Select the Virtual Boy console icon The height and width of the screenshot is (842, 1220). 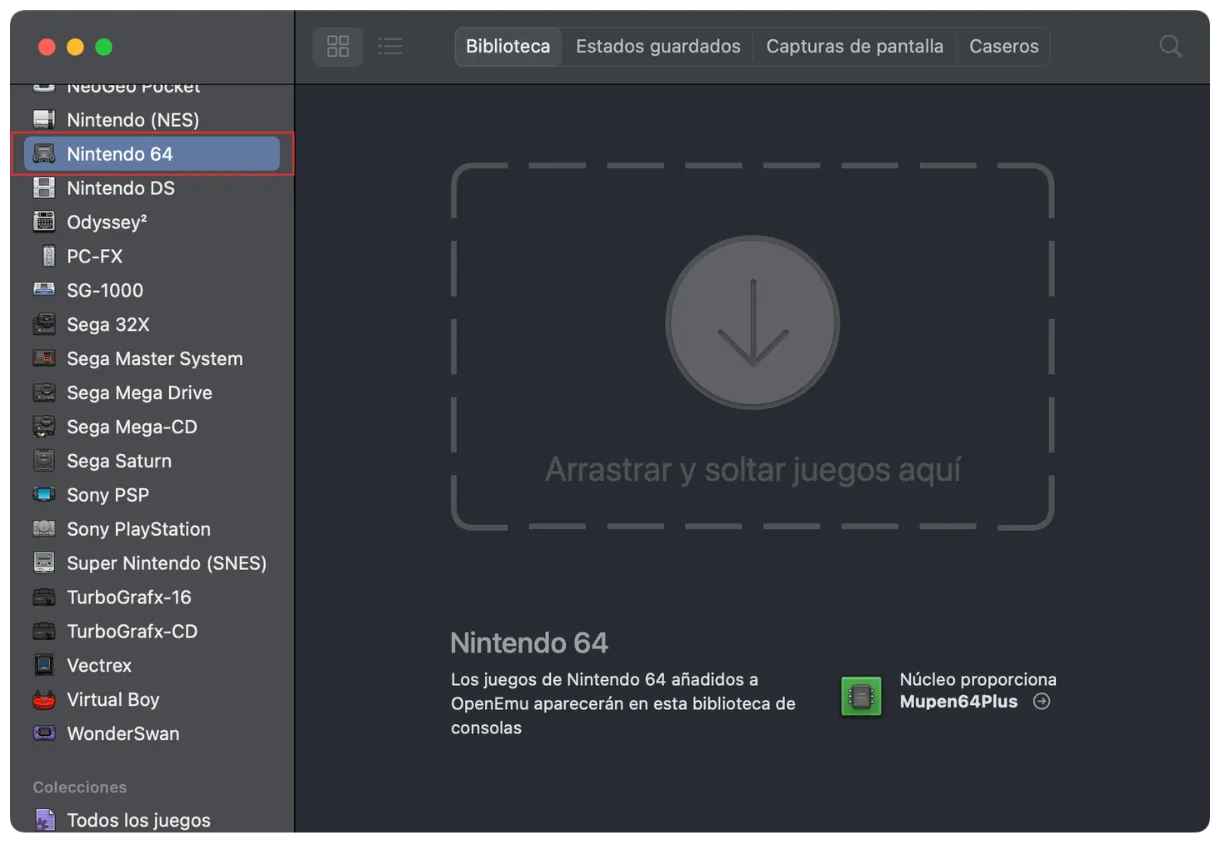tap(44, 699)
